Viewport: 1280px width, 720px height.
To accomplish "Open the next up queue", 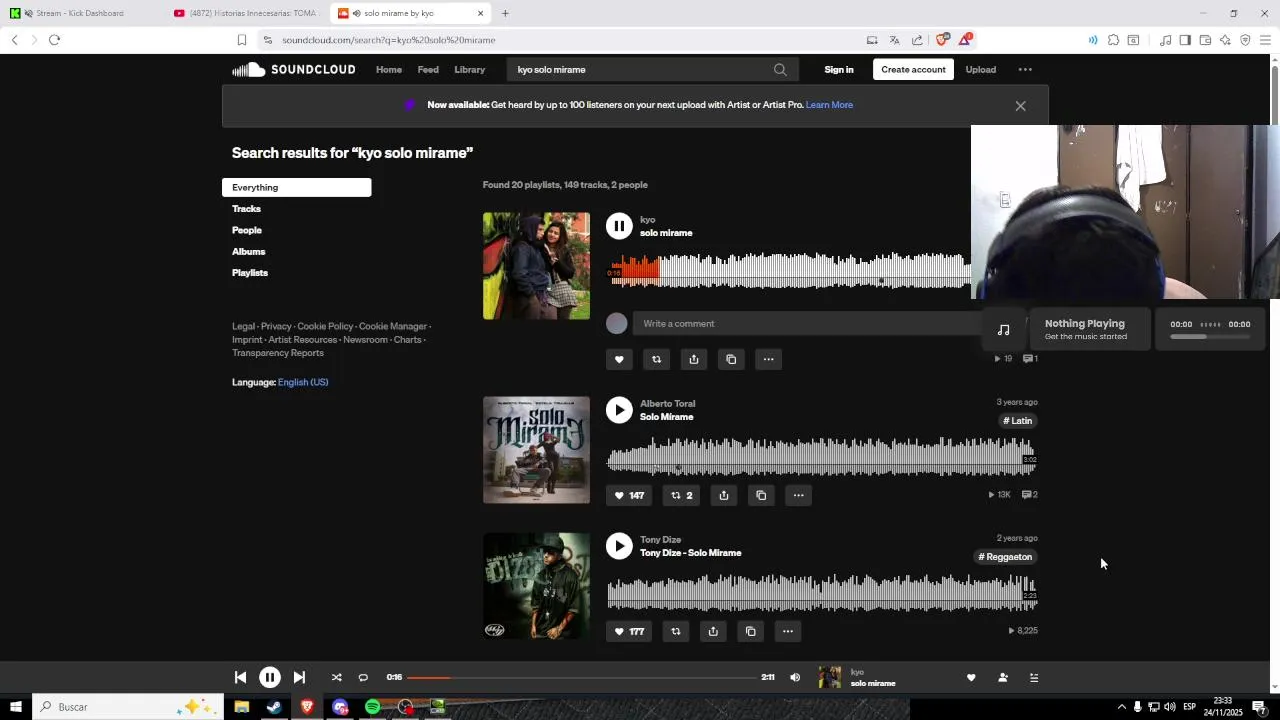I will 1034,677.
